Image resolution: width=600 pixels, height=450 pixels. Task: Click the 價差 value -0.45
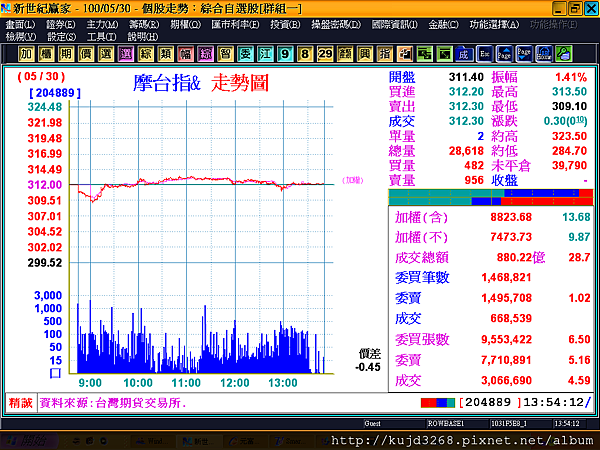(368, 367)
